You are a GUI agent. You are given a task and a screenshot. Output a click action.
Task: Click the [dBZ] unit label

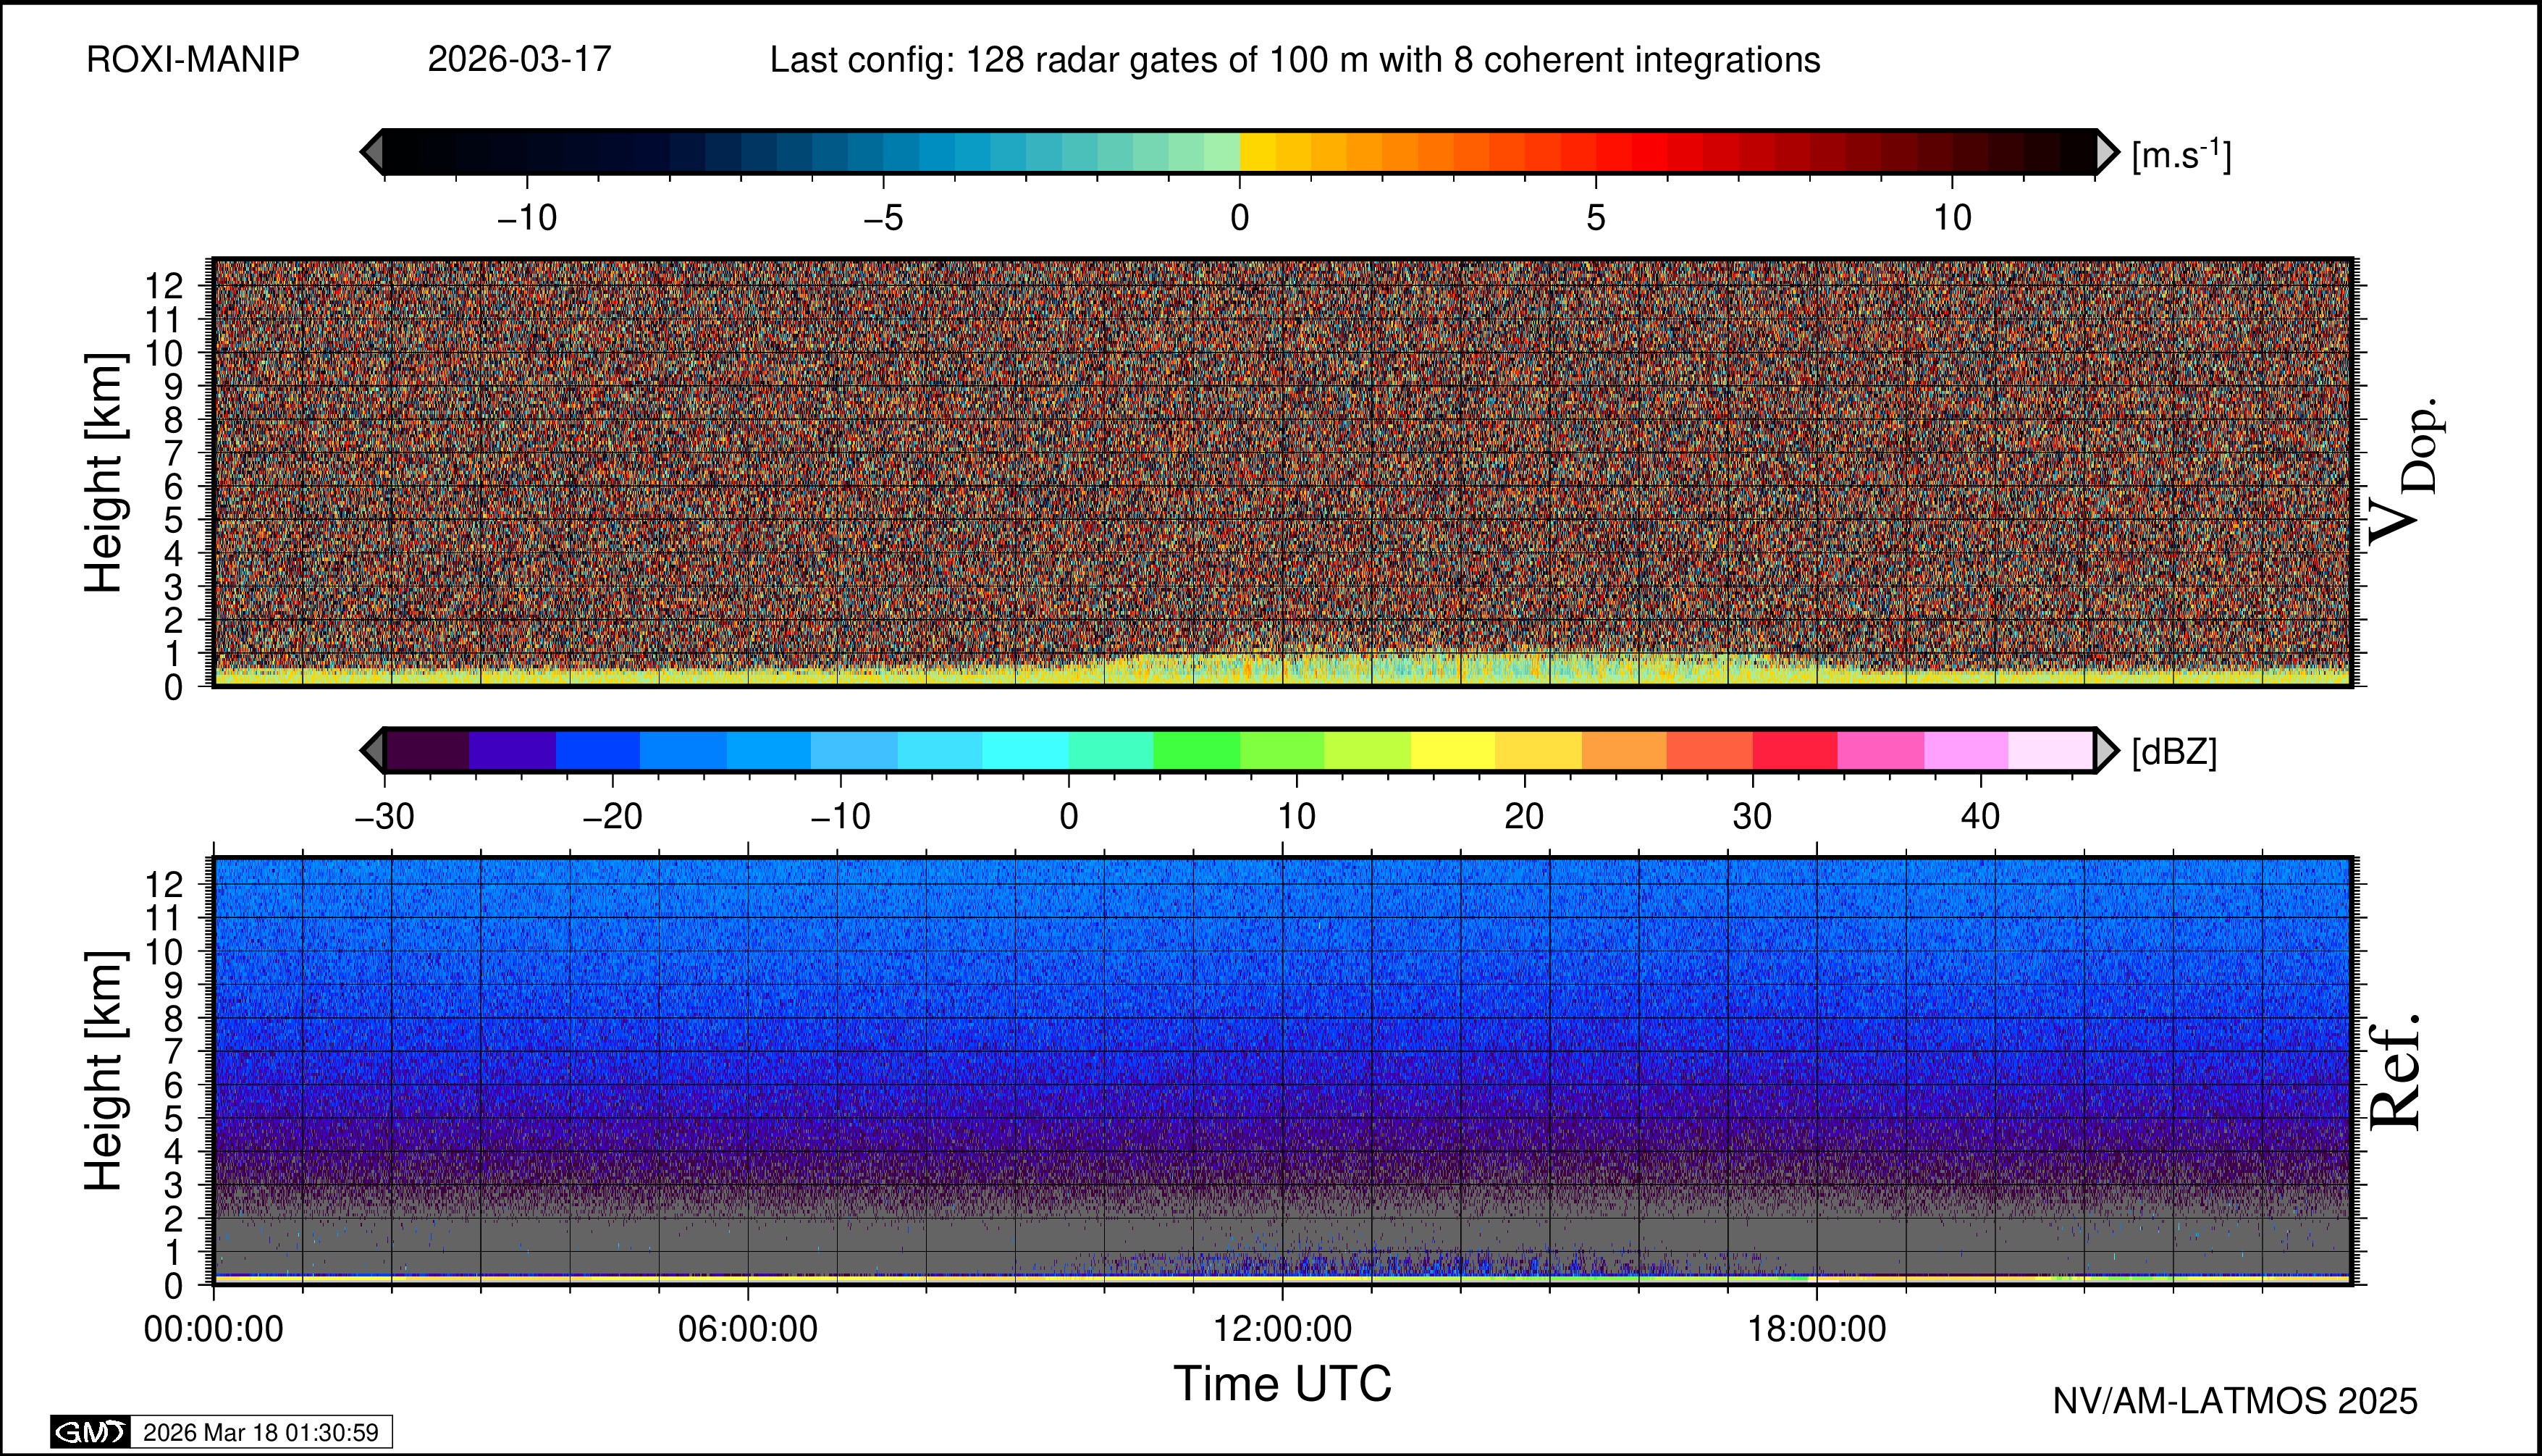tap(2174, 752)
